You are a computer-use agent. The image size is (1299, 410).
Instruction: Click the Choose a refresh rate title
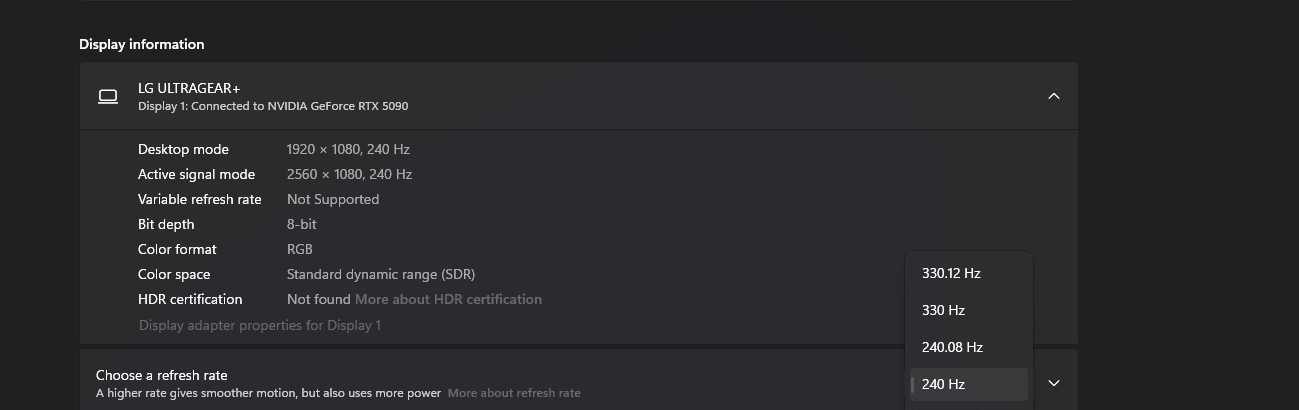point(162,375)
